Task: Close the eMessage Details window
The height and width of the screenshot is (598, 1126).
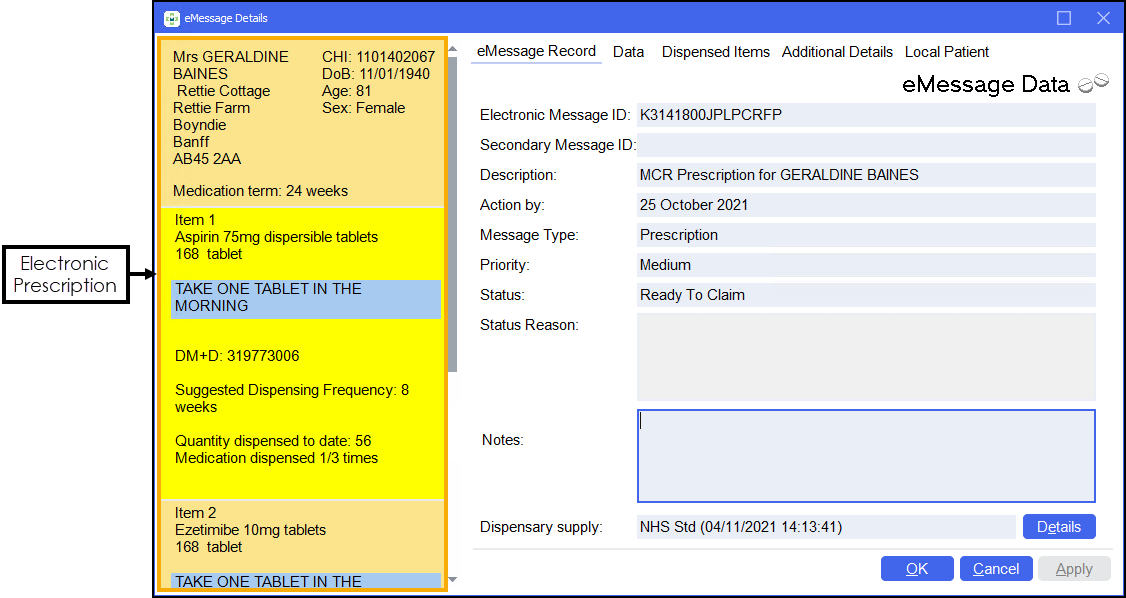Action: pyautogui.click(x=1103, y=18)
